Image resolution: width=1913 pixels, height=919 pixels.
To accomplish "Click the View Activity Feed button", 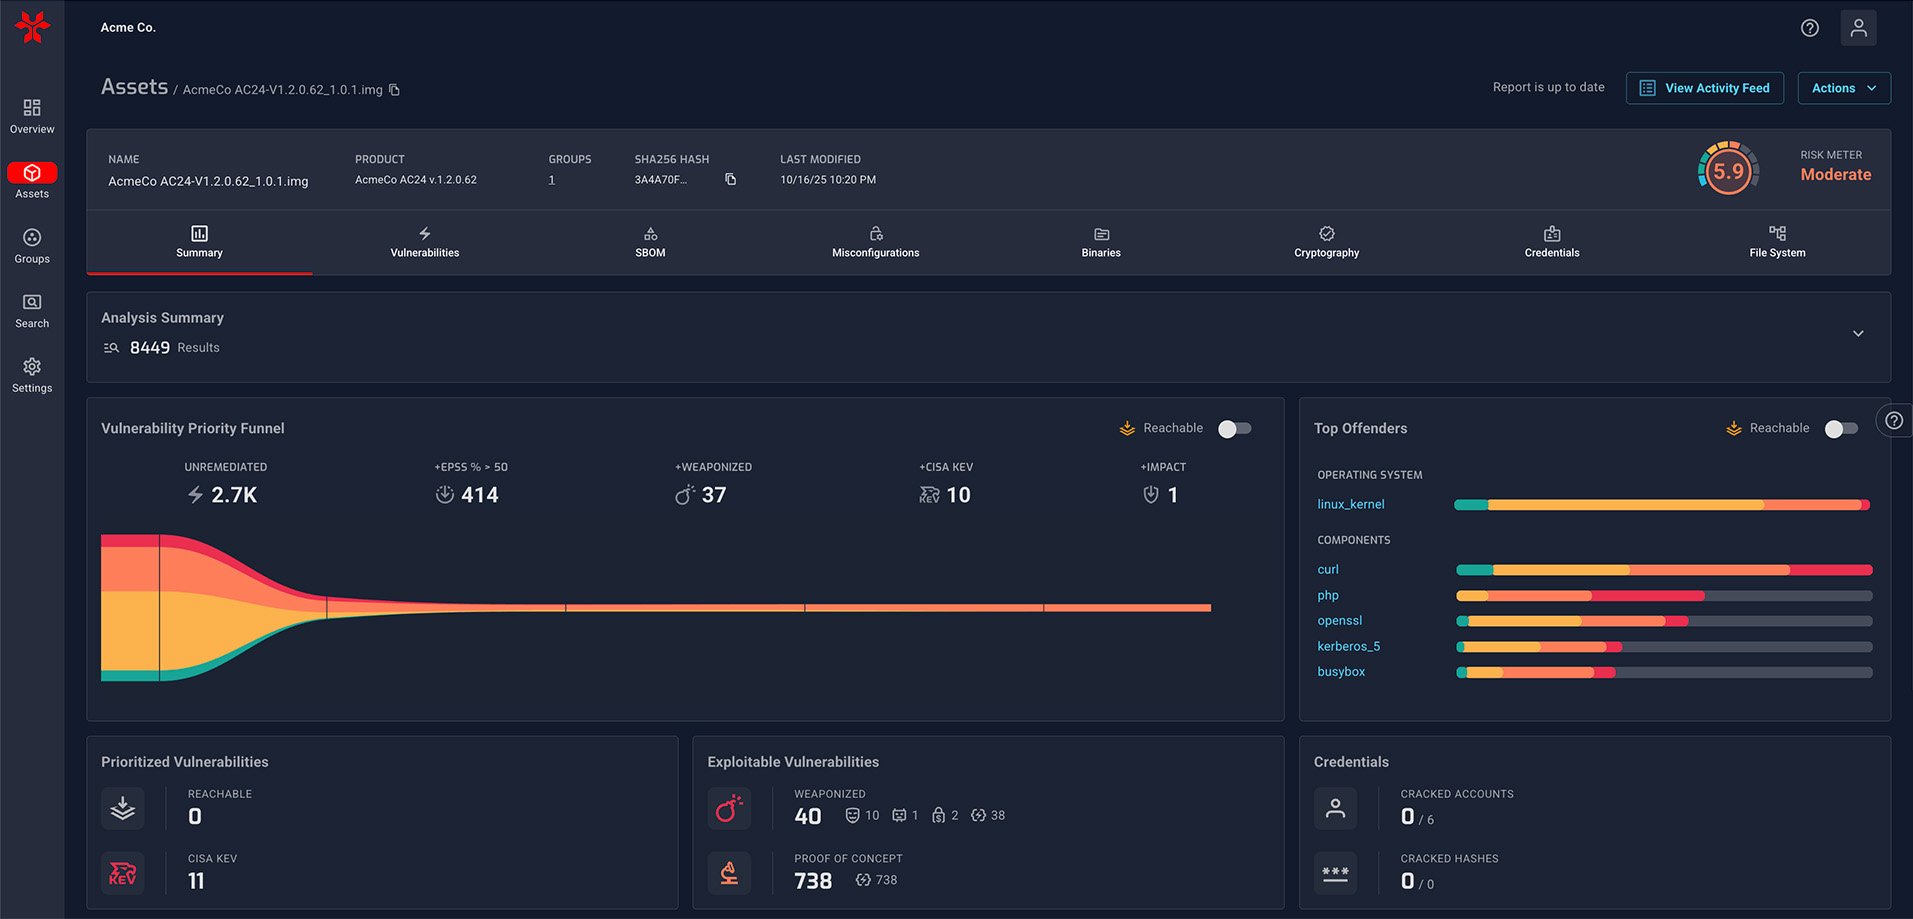I will pyautogui.click(x=1704, y=88).
